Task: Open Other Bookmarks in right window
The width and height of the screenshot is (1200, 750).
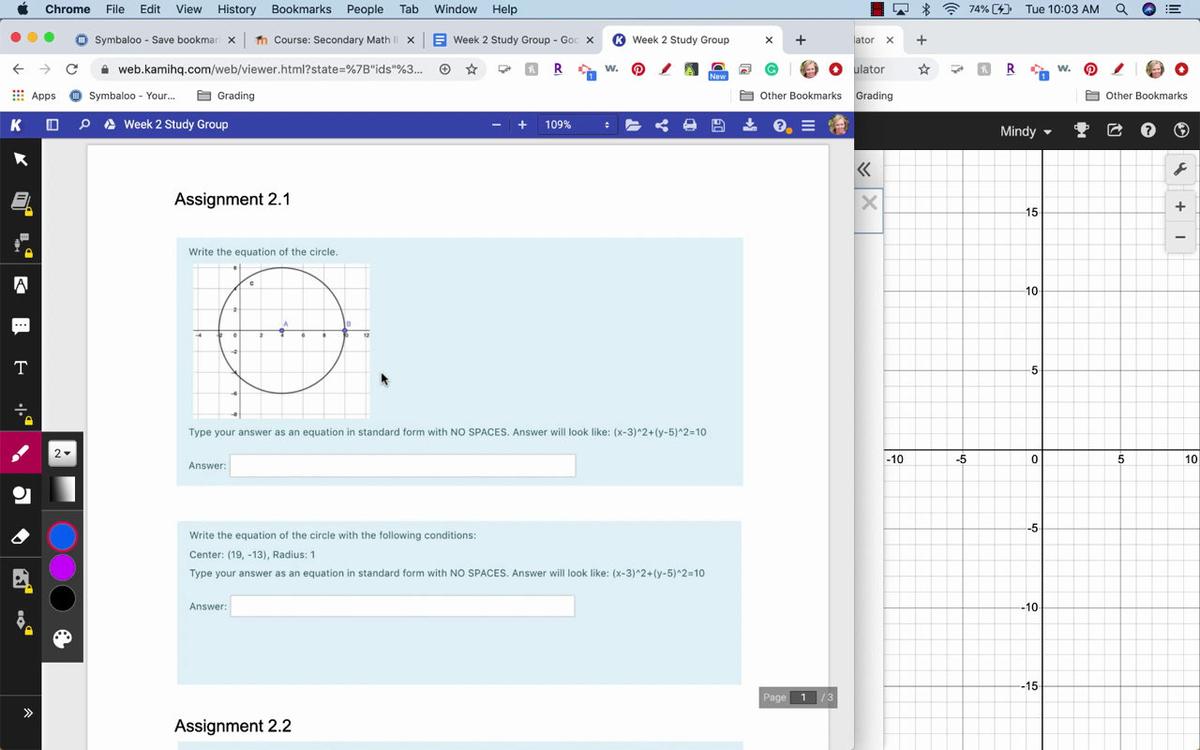Action: pyautogui.click(x=1136, y=96)
